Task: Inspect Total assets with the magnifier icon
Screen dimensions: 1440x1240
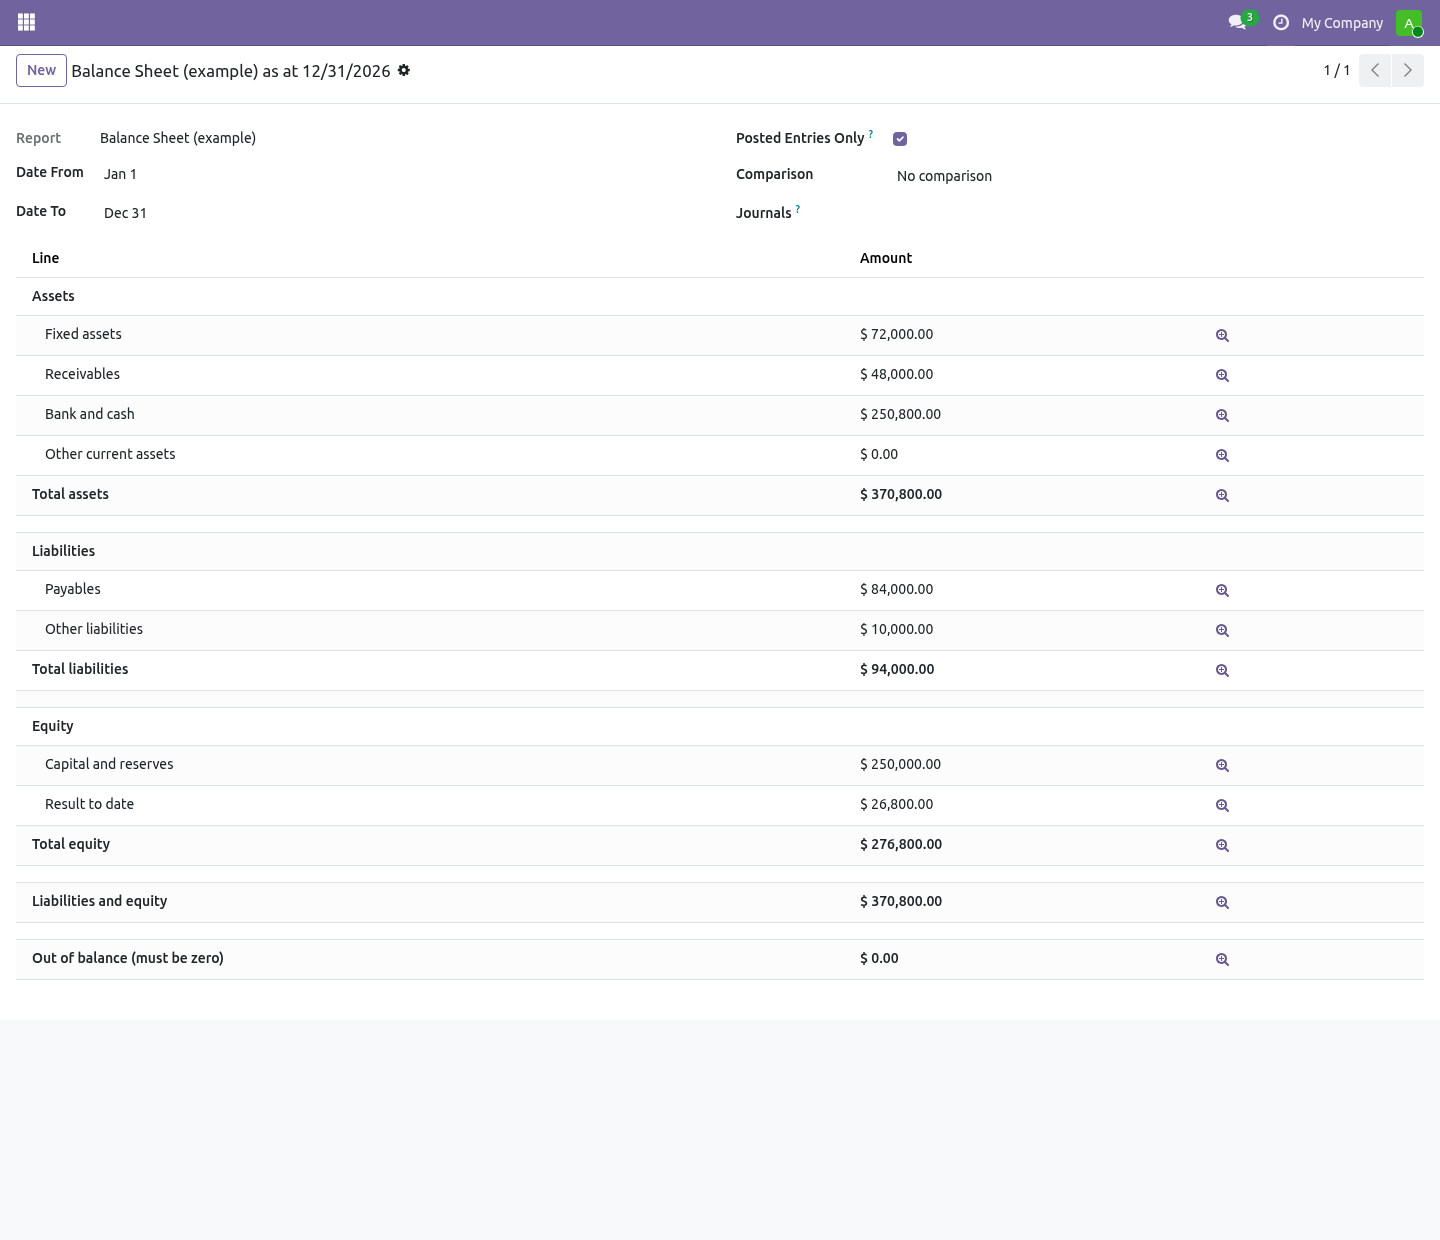Action: 1222,496
